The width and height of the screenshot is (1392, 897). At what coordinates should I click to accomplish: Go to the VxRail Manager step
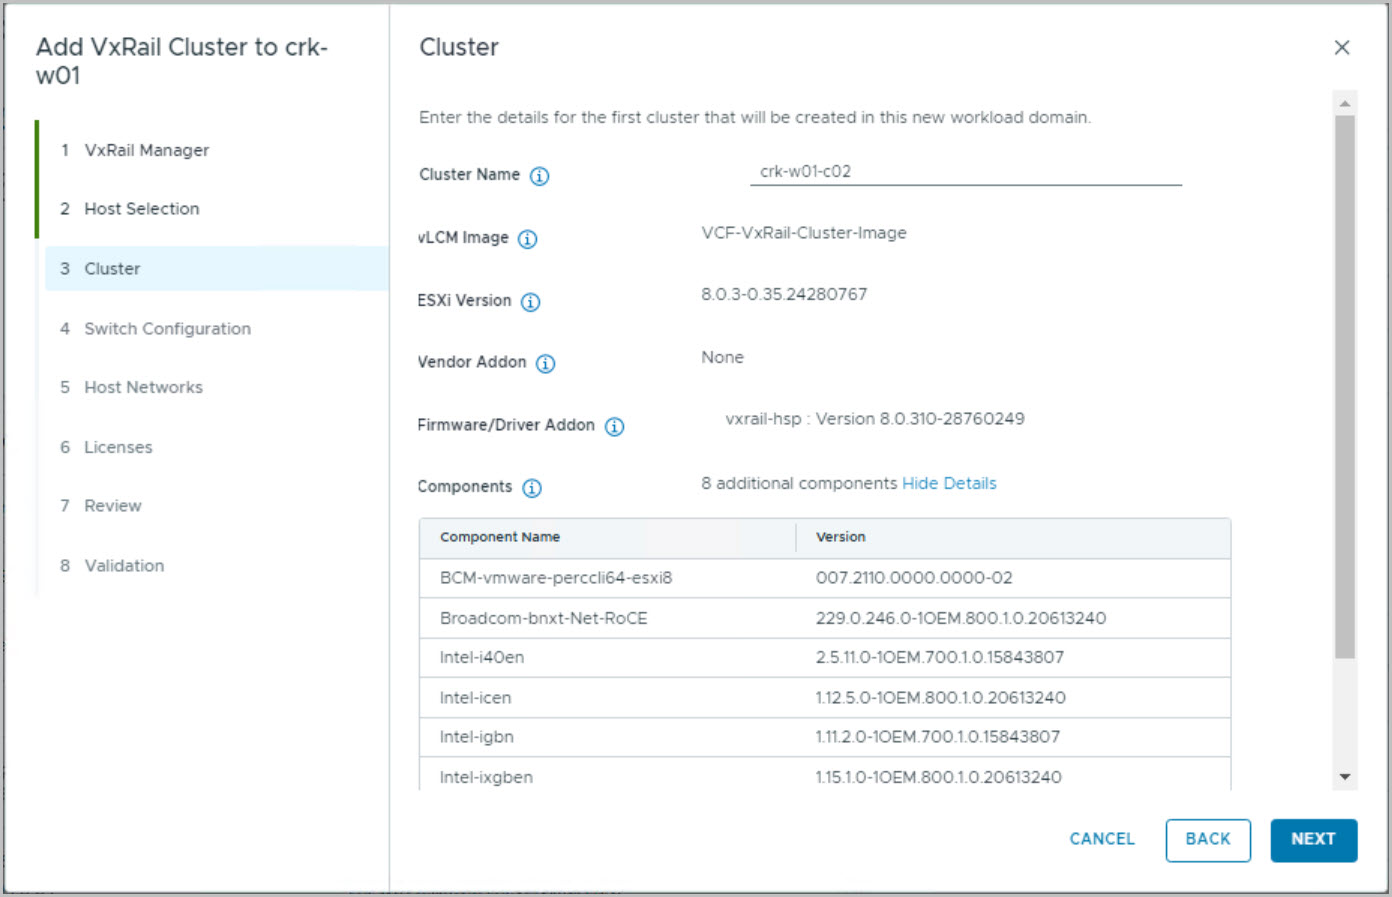[146, 150]
